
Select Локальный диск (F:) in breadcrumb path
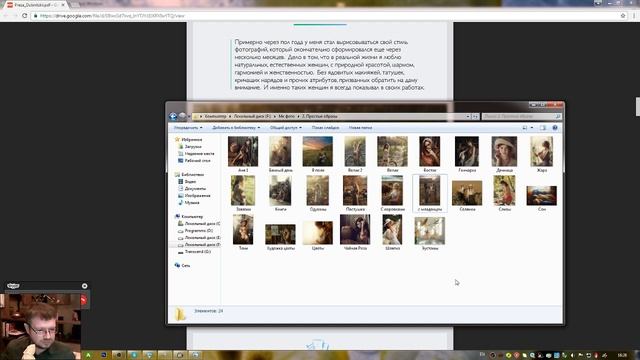click(x=252, y=117)
